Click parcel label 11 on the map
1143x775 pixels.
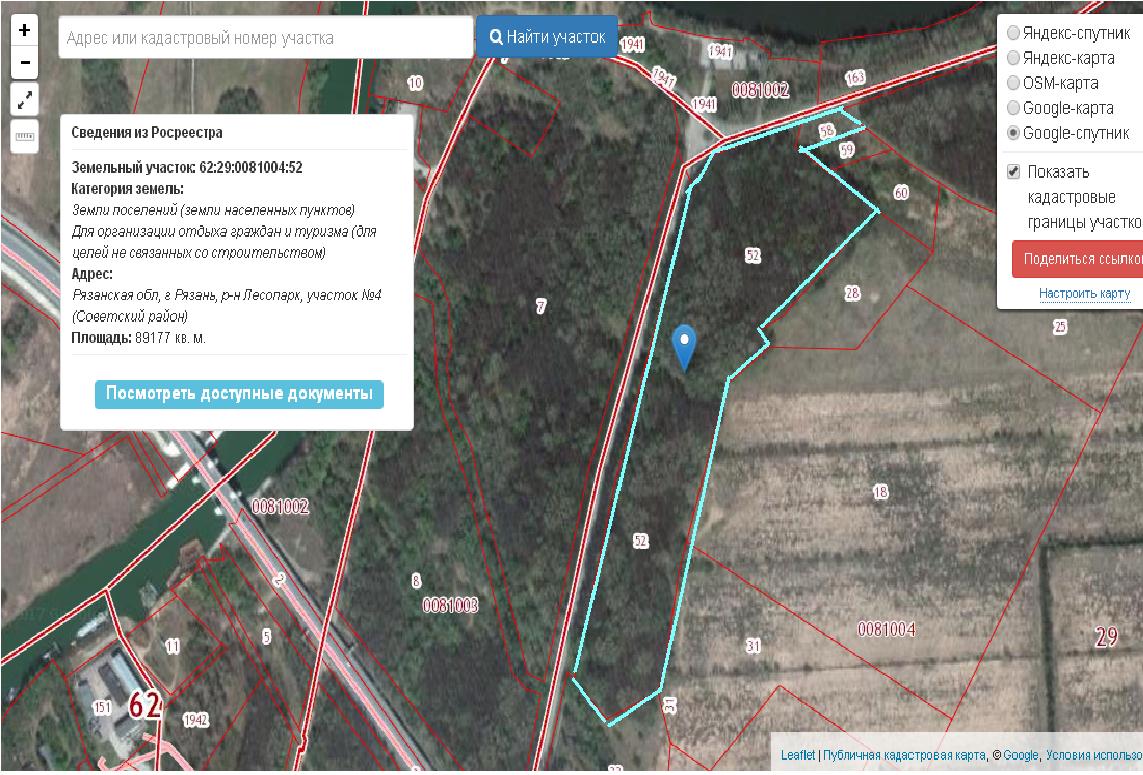click(173, 646)
